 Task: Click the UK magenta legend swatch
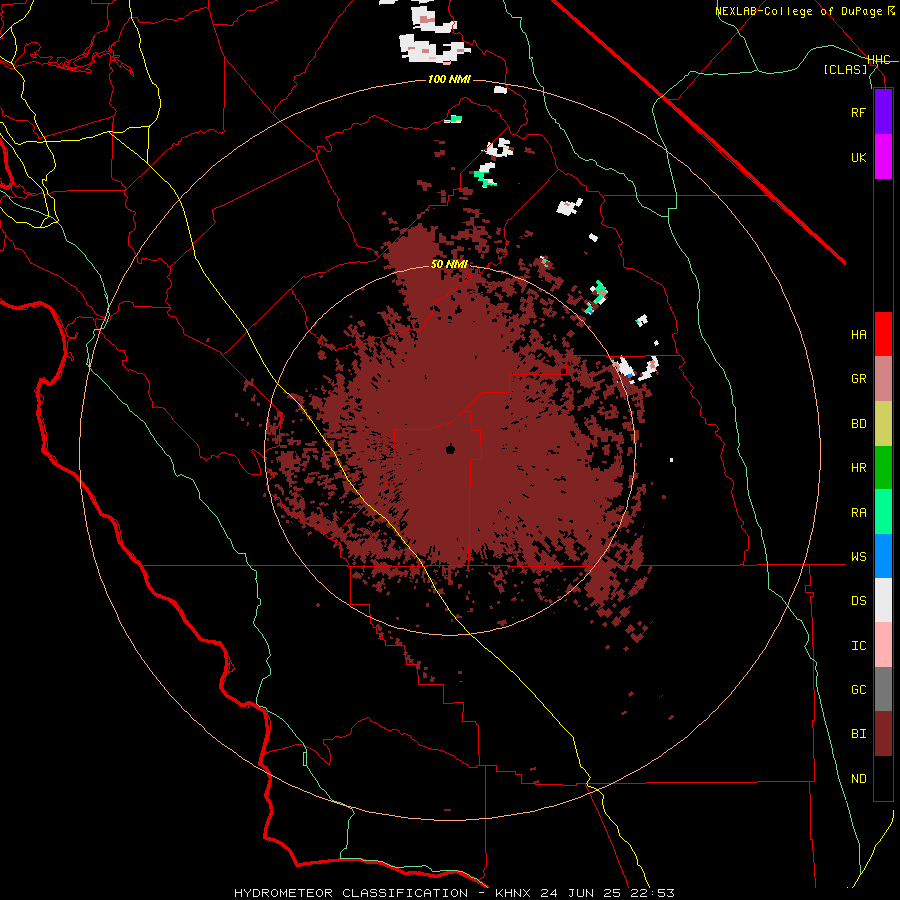tap(883, 157)
